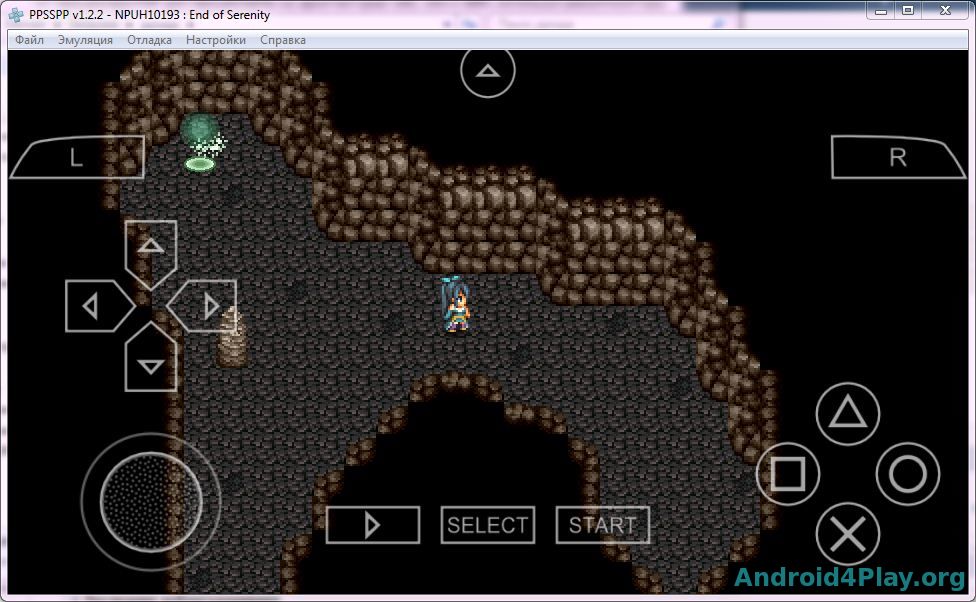Screen dimensions: 976x602
Task: Open the Эмуляция menu
Action: point(85,40)
